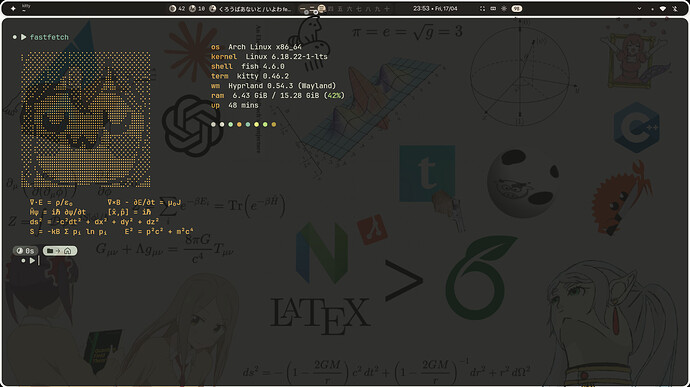This screenshot has width=690, height=387.
Task: Click the green 42% ram percentage
Action: point(334,96)
